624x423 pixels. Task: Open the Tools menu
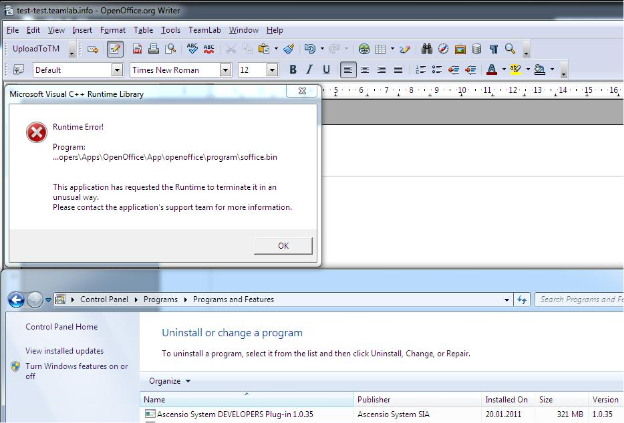coord(170,30)
